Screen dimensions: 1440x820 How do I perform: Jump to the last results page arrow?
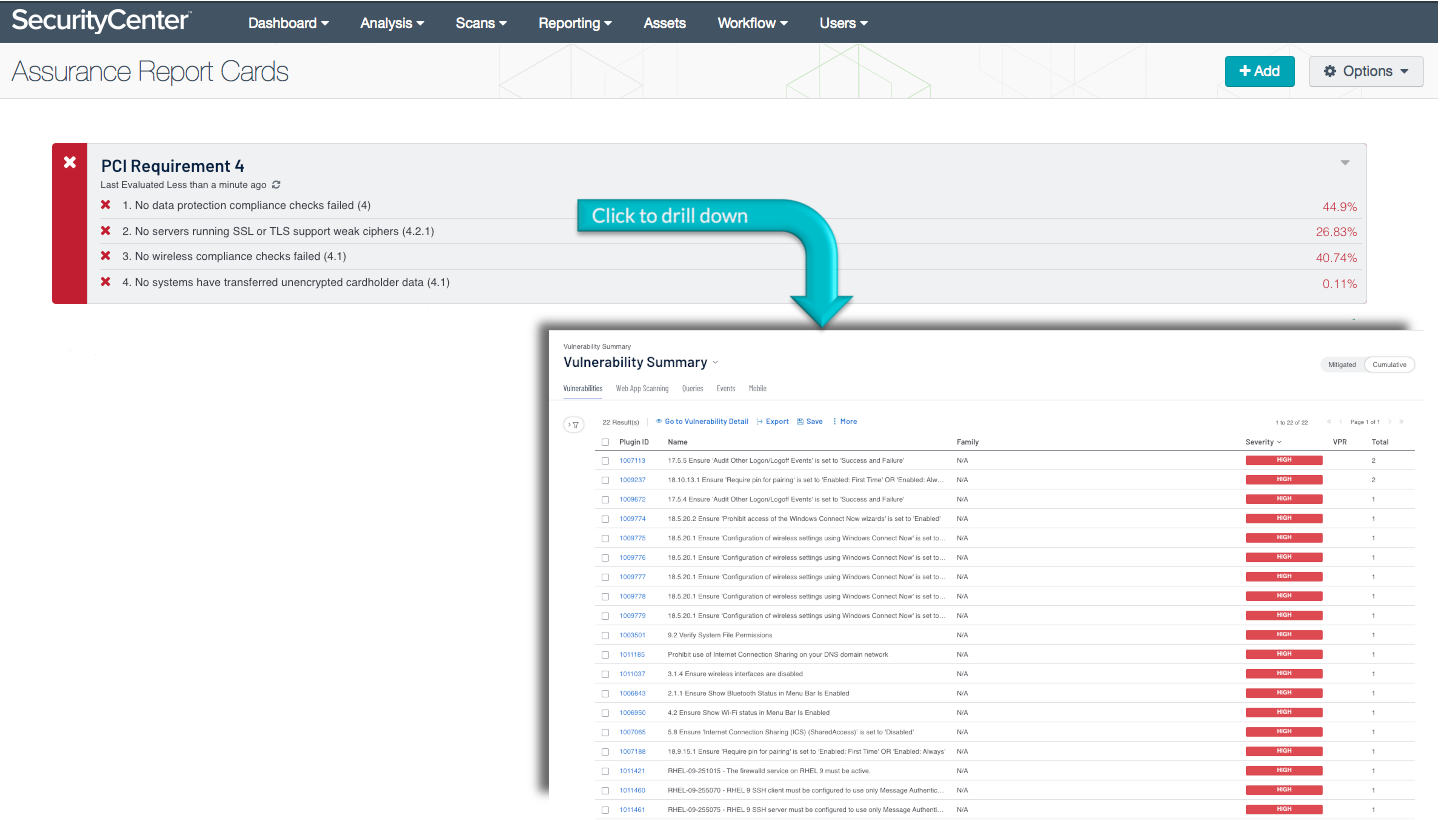tap(1402, 422)
